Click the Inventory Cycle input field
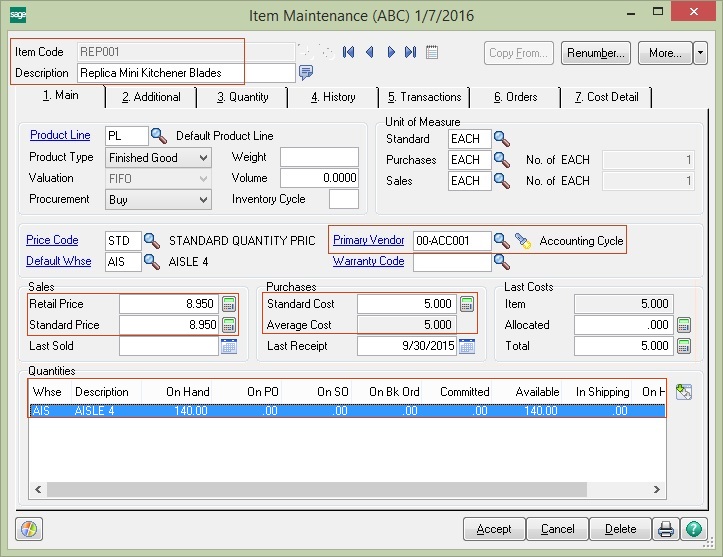Image resolution: width=723 pixels, height=557 pixels. click(x=344, y=199)
